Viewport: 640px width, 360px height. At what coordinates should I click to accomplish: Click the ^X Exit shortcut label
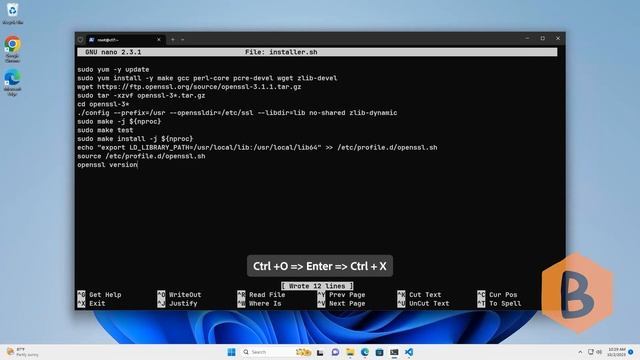(x=91, y=304)
